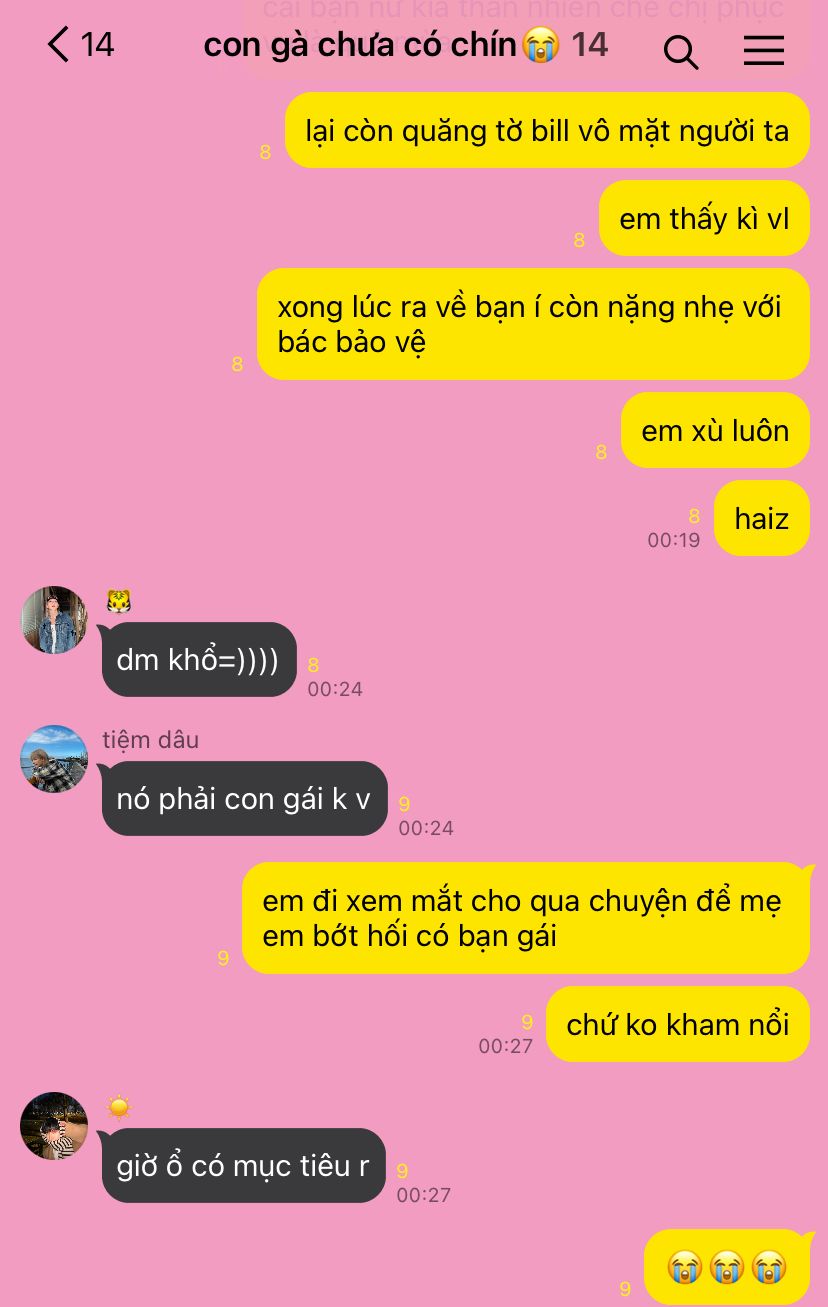Open tiệm dâu's profile avatar
The height and width of the screenshot is (1307, 828).
54,759
